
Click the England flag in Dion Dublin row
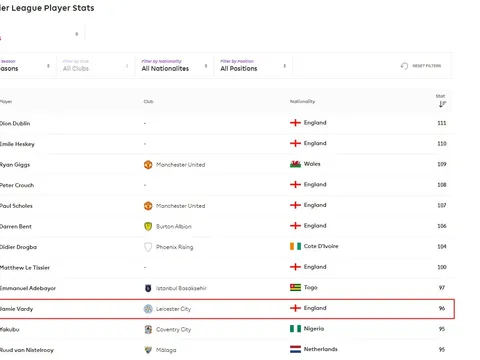[x=295, y=123]
